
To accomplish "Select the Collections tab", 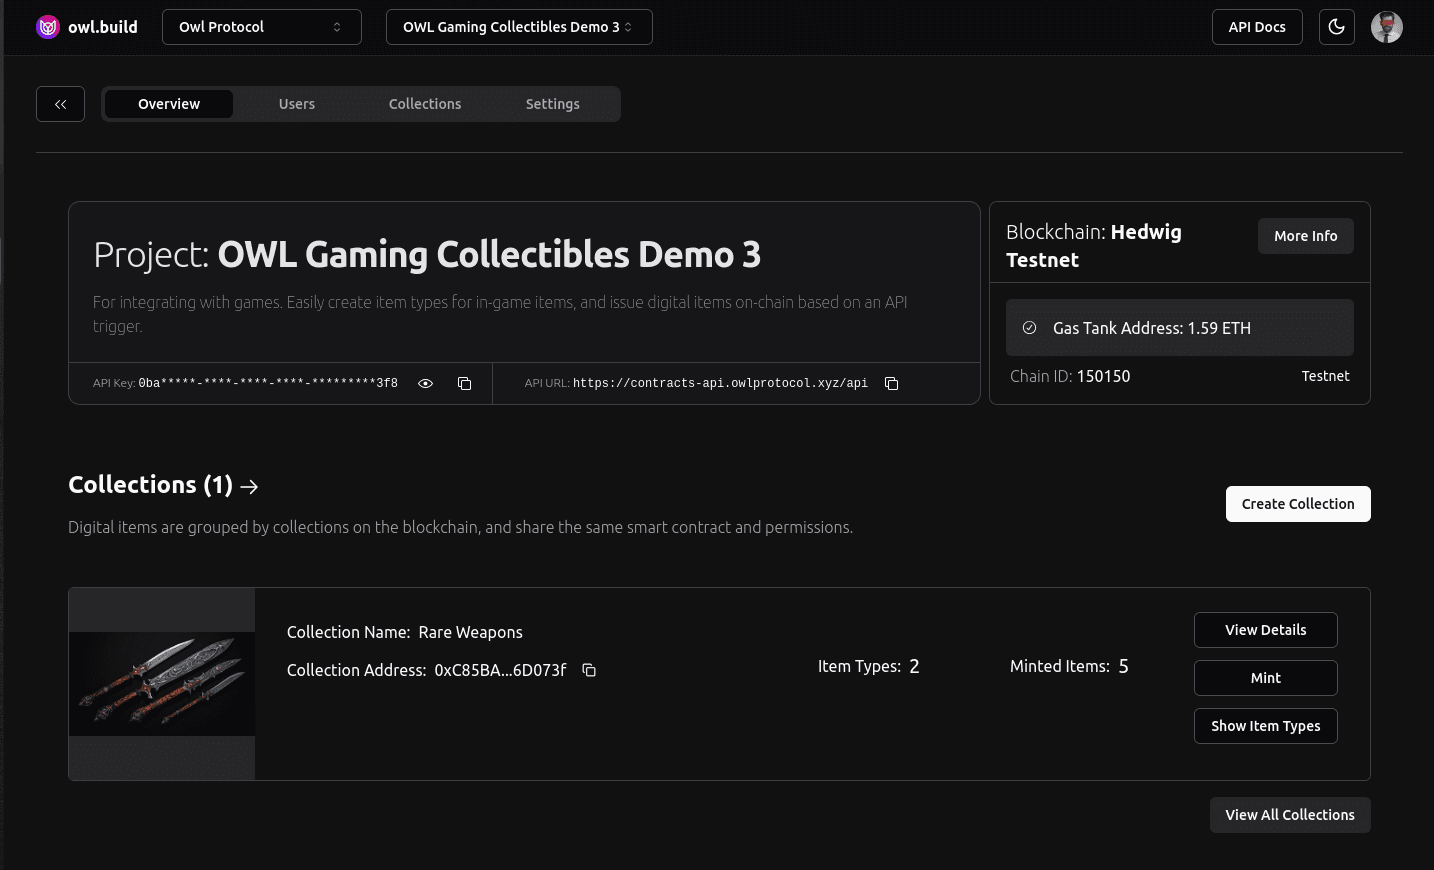I will pyautogui.click(x=424, y=104).
